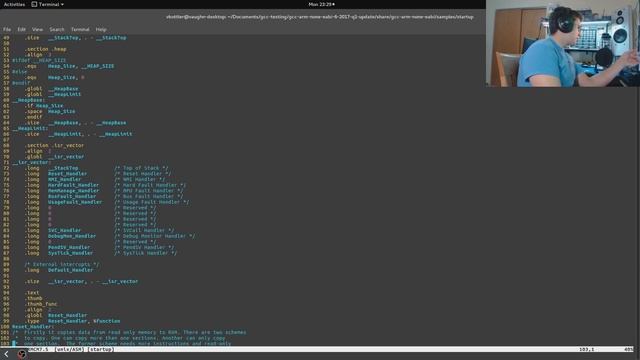
Task: Open the File menu
Action: [x=7, y=29]
